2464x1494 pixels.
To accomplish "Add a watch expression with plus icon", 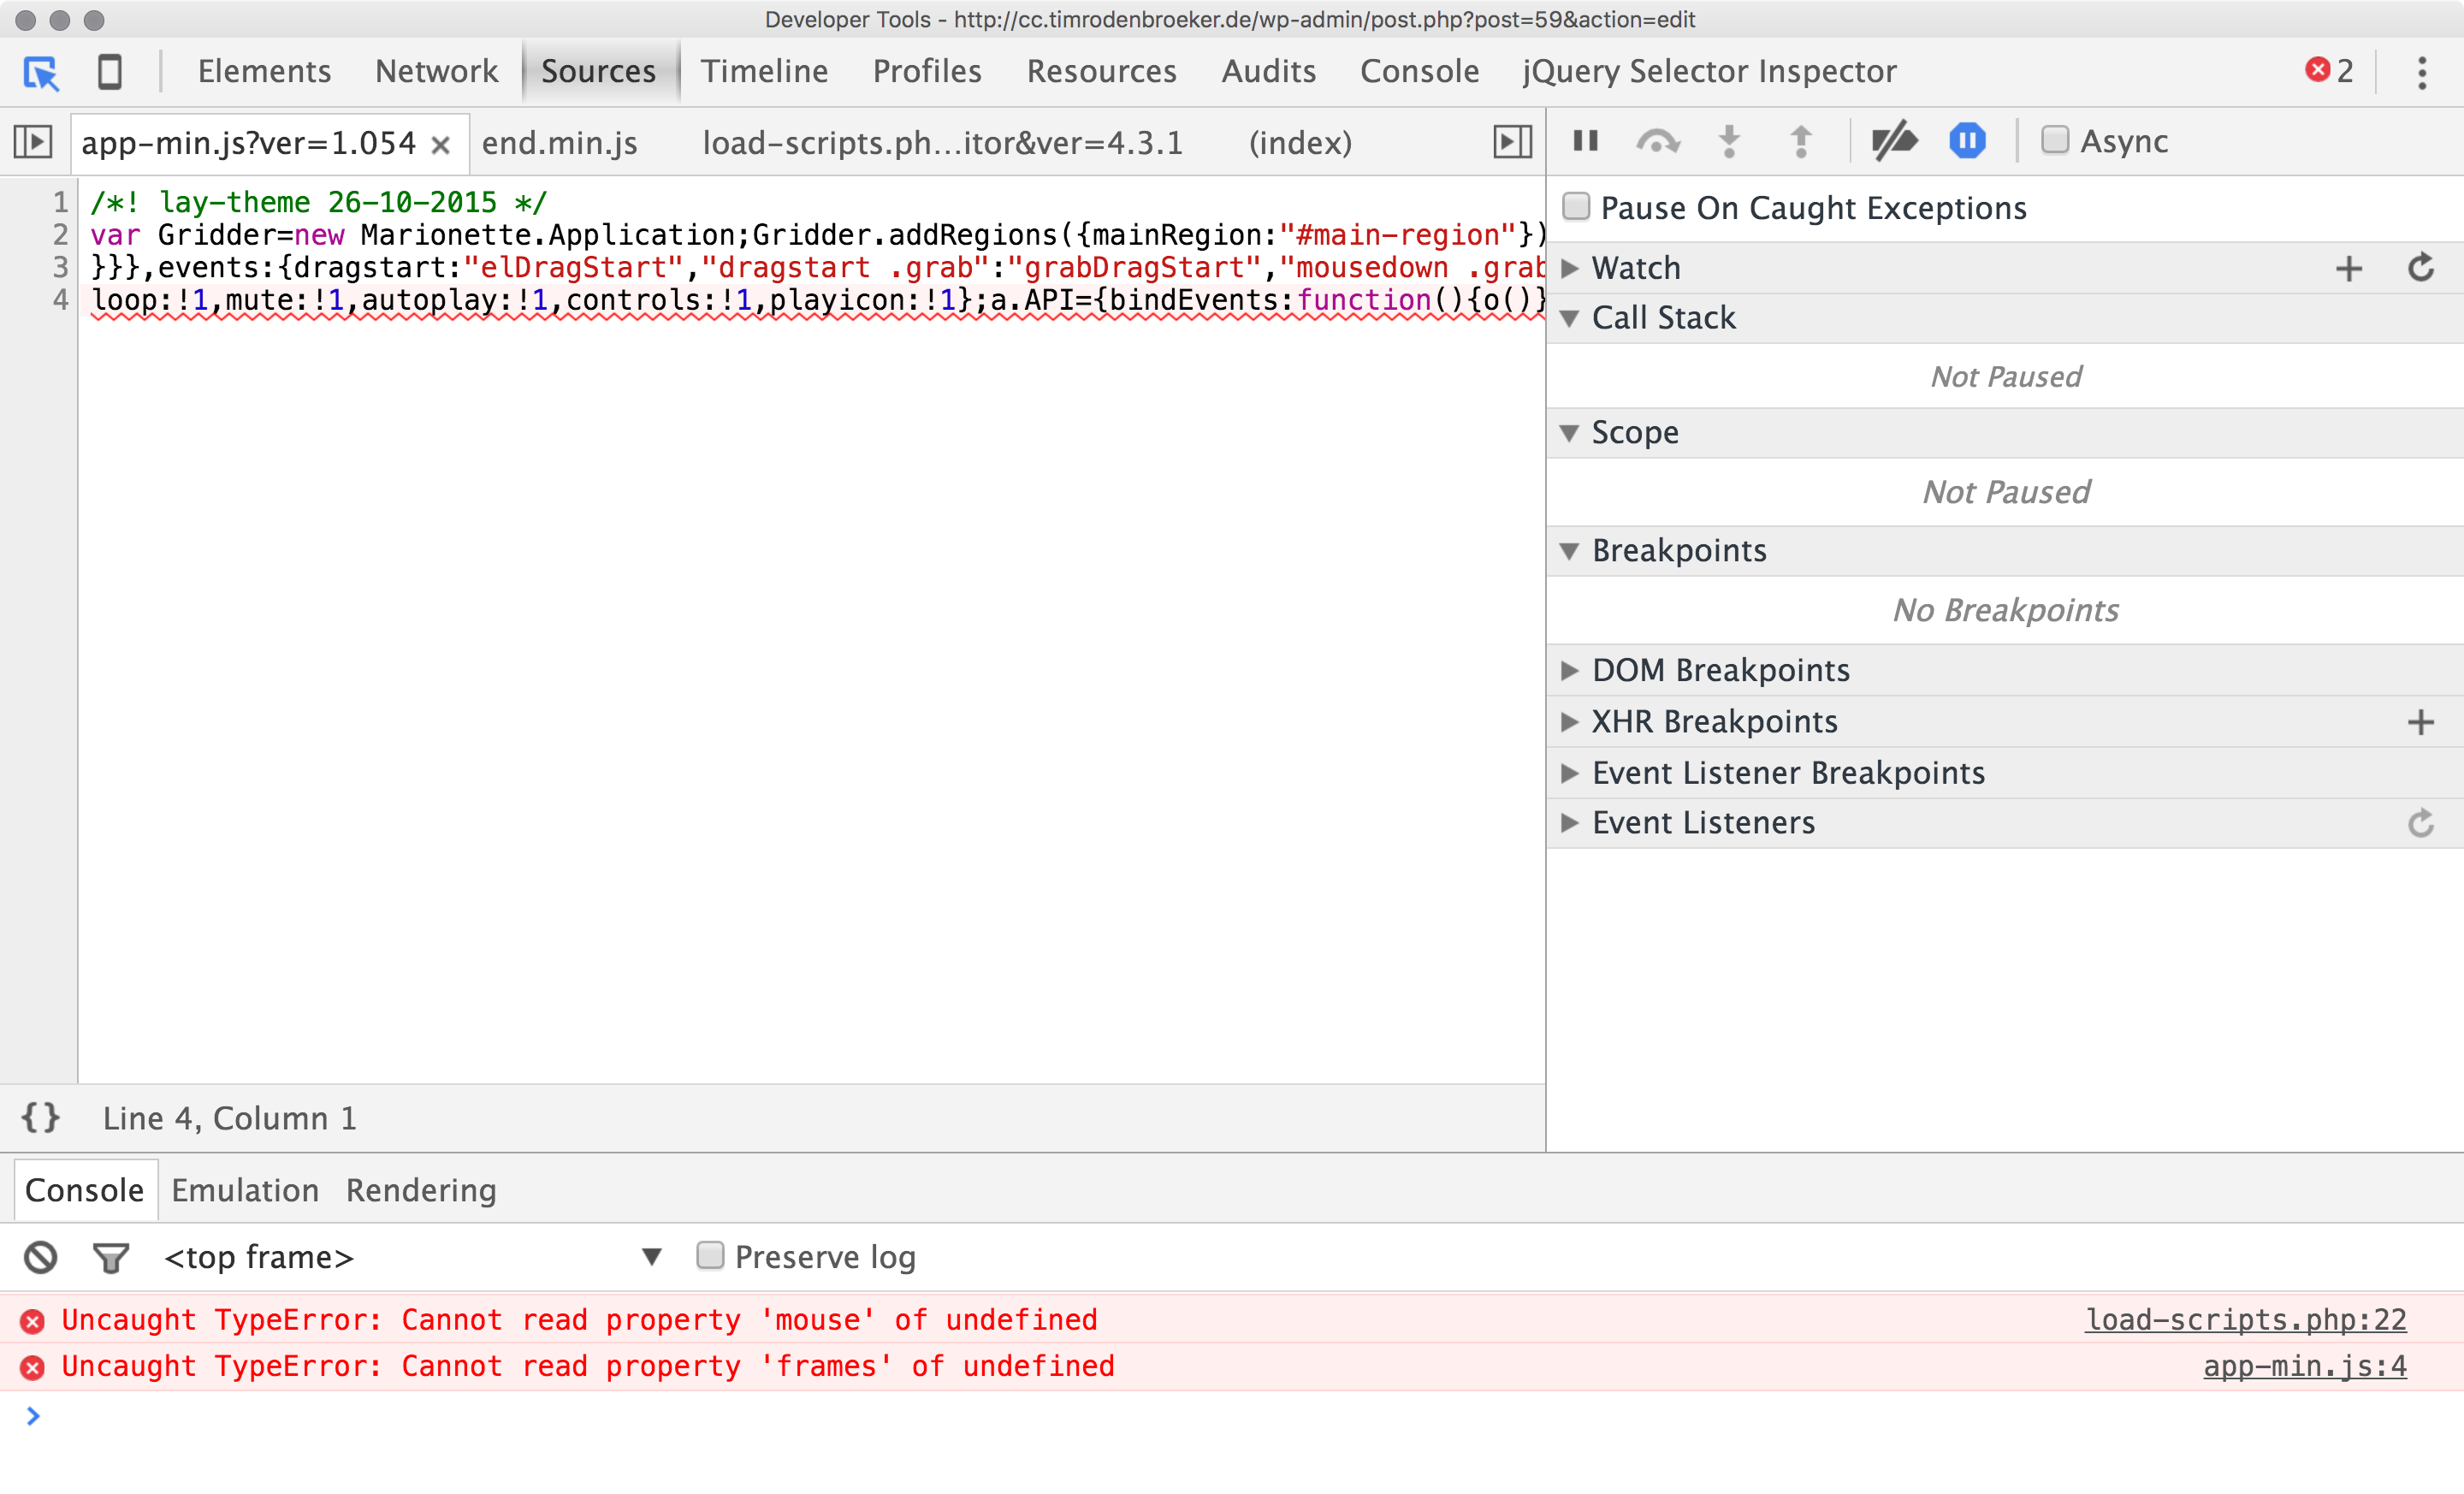I will pyautogui.click(x=2348, y=268).
